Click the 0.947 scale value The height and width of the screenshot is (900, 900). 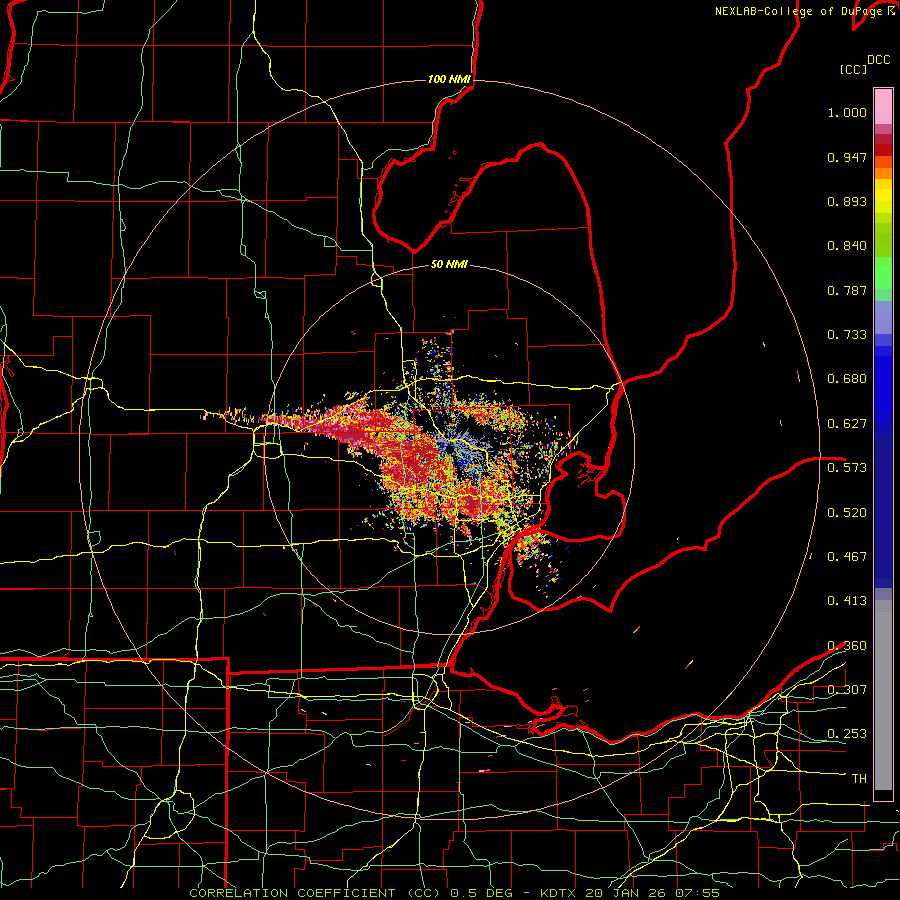[847, 157]
